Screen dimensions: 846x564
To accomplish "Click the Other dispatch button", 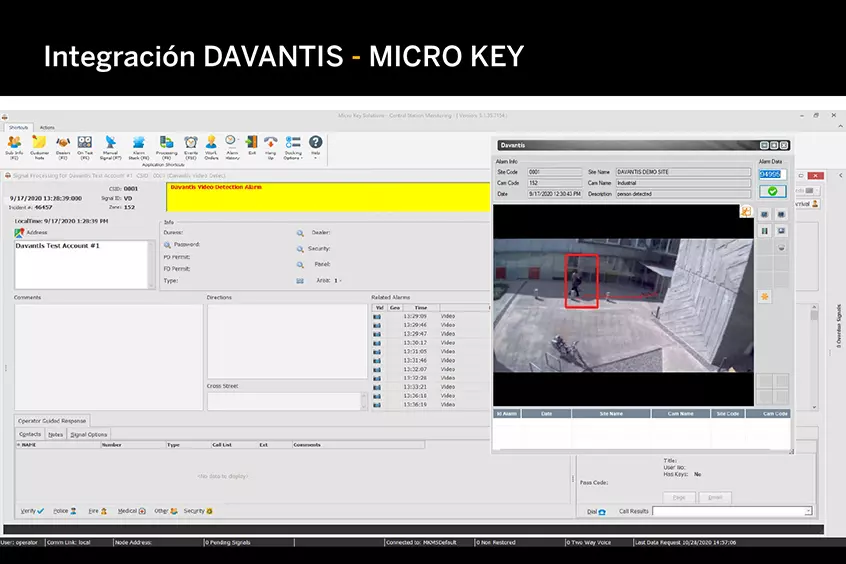I will 166,511.
